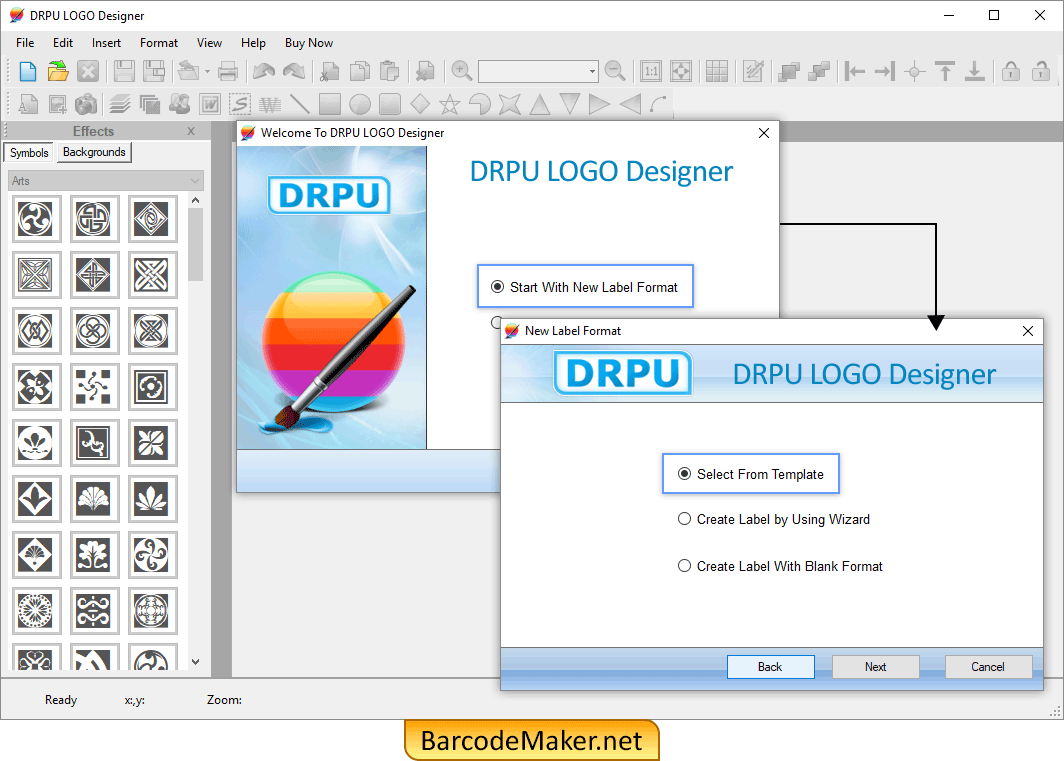This screenshot has width=1064, height=761.
Task: Click the Save As double-floppy icon
Action: pyautogui.click(x=154, y=71)
